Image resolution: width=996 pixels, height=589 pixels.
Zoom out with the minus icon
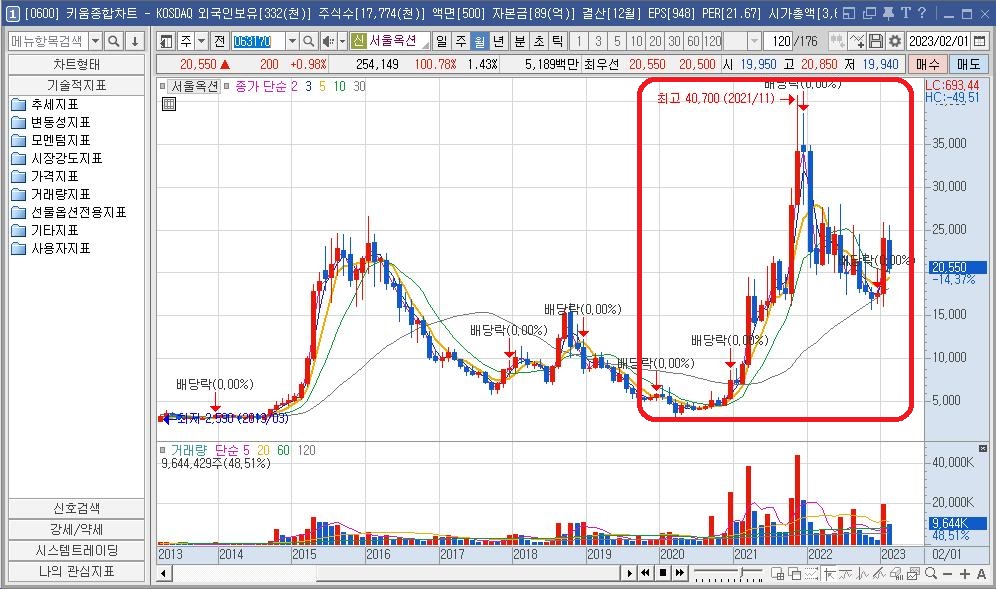(948, 574)
